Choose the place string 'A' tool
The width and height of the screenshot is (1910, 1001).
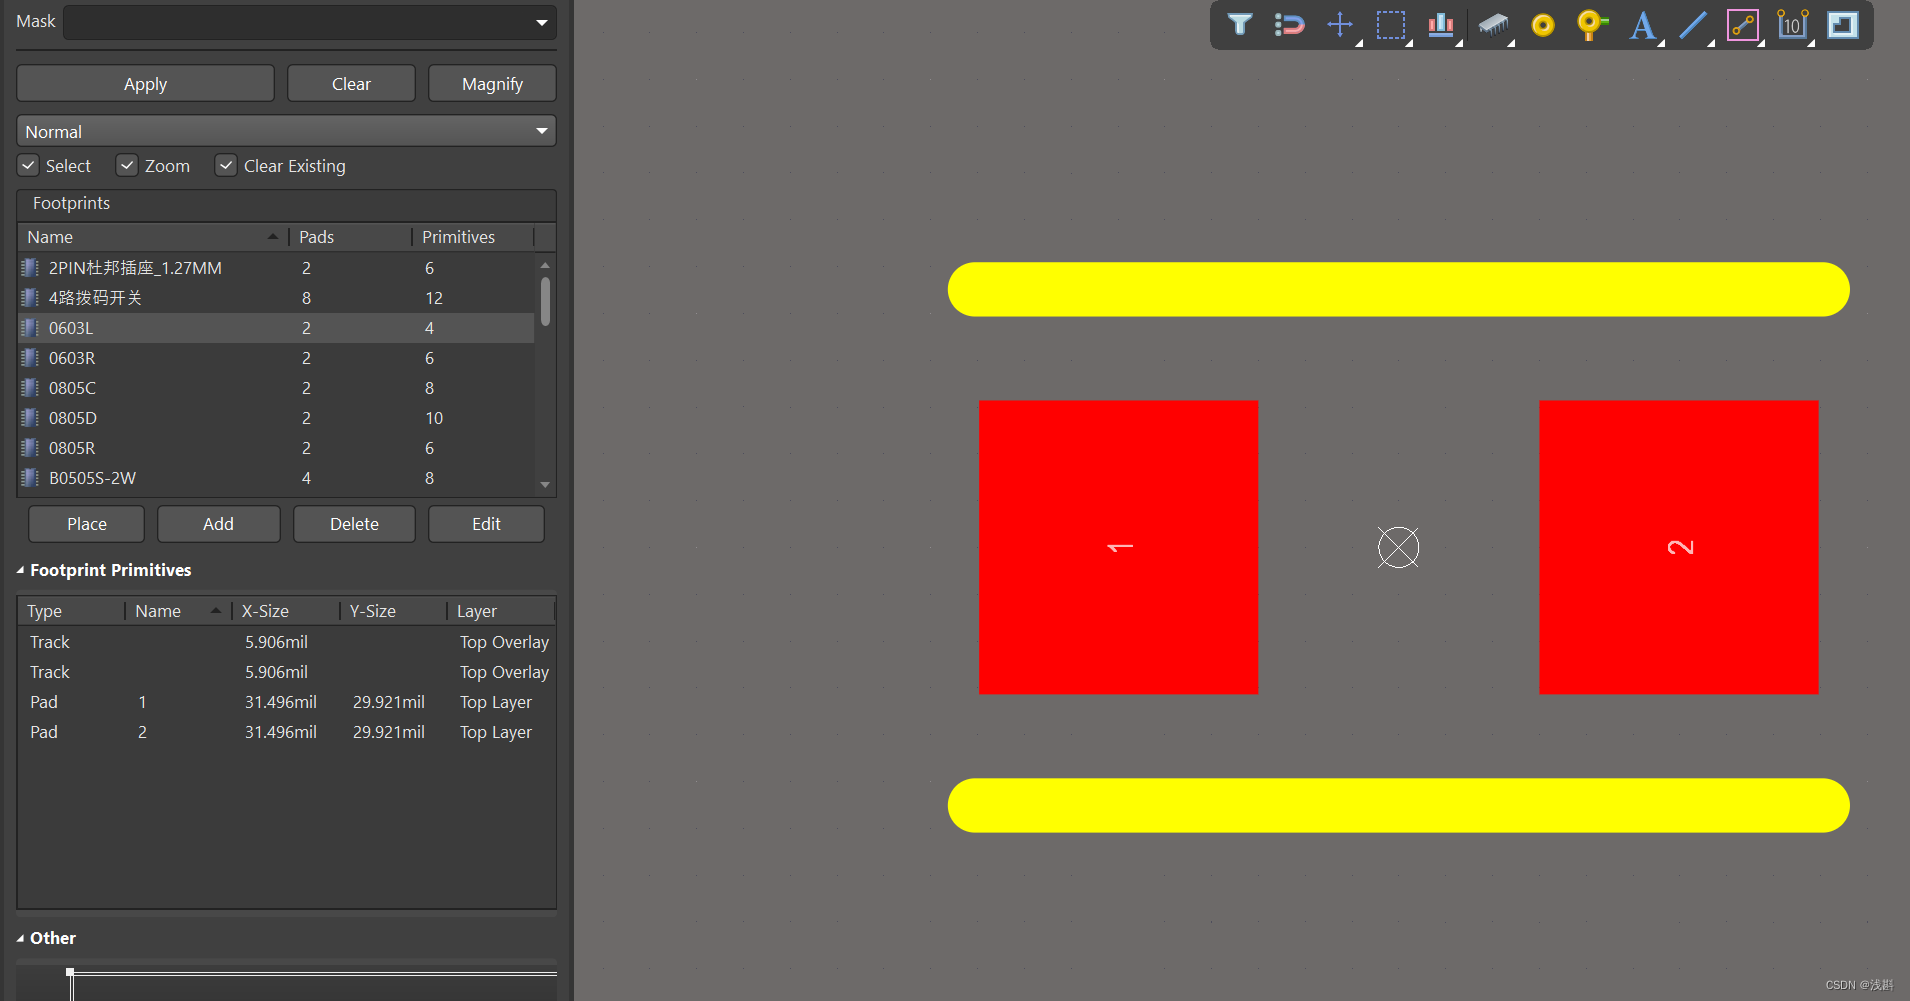tap(1642, 25)
